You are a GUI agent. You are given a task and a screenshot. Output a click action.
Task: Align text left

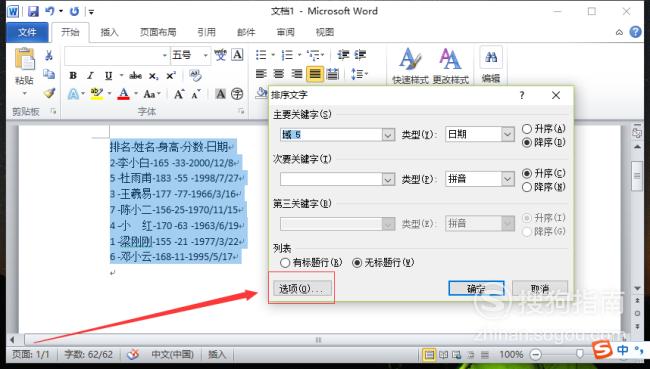(261, 74)
